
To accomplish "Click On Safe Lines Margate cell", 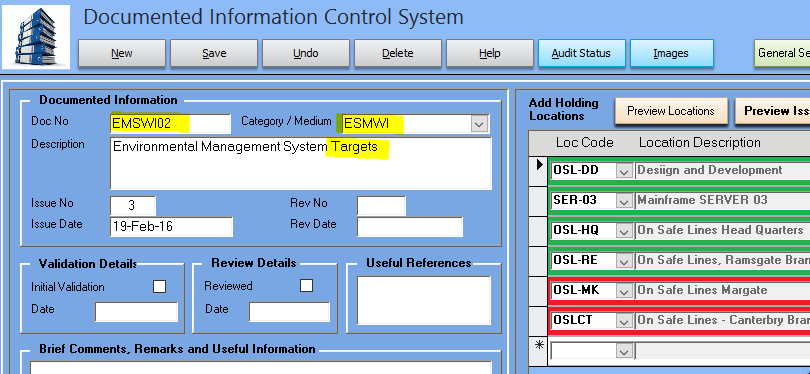I will tap(722, 290).
